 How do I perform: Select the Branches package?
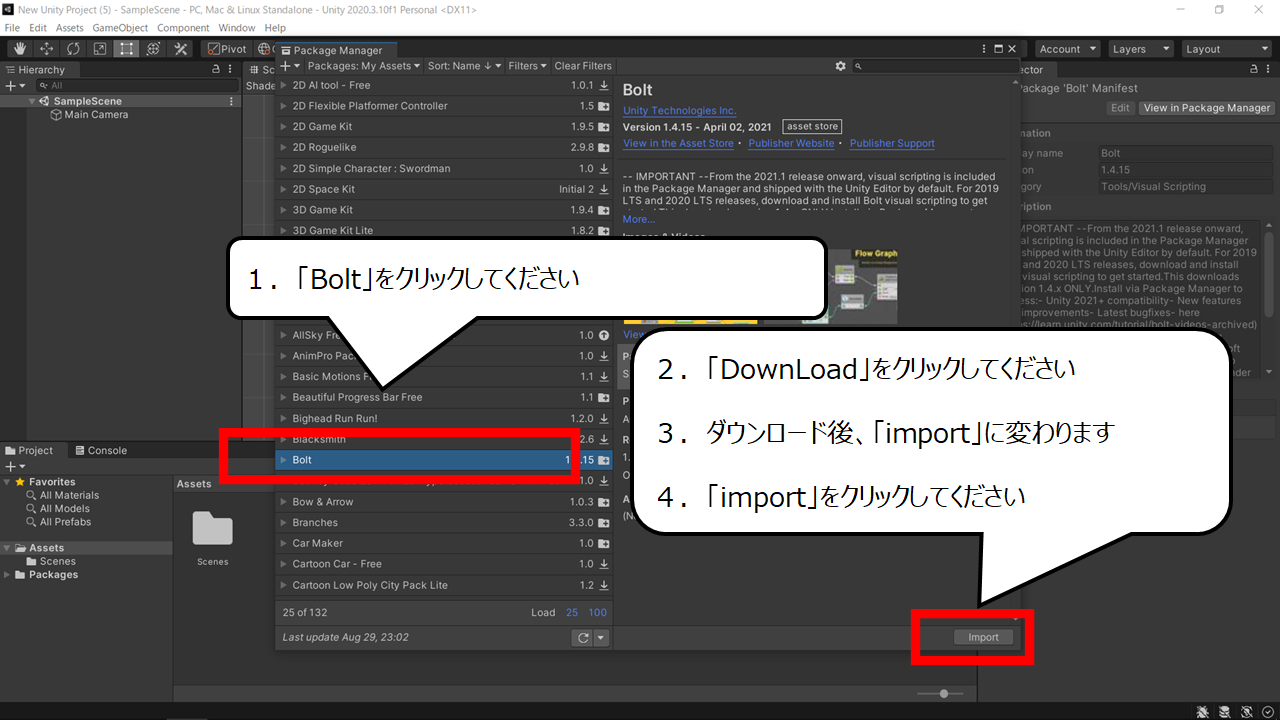coord(444,523)
